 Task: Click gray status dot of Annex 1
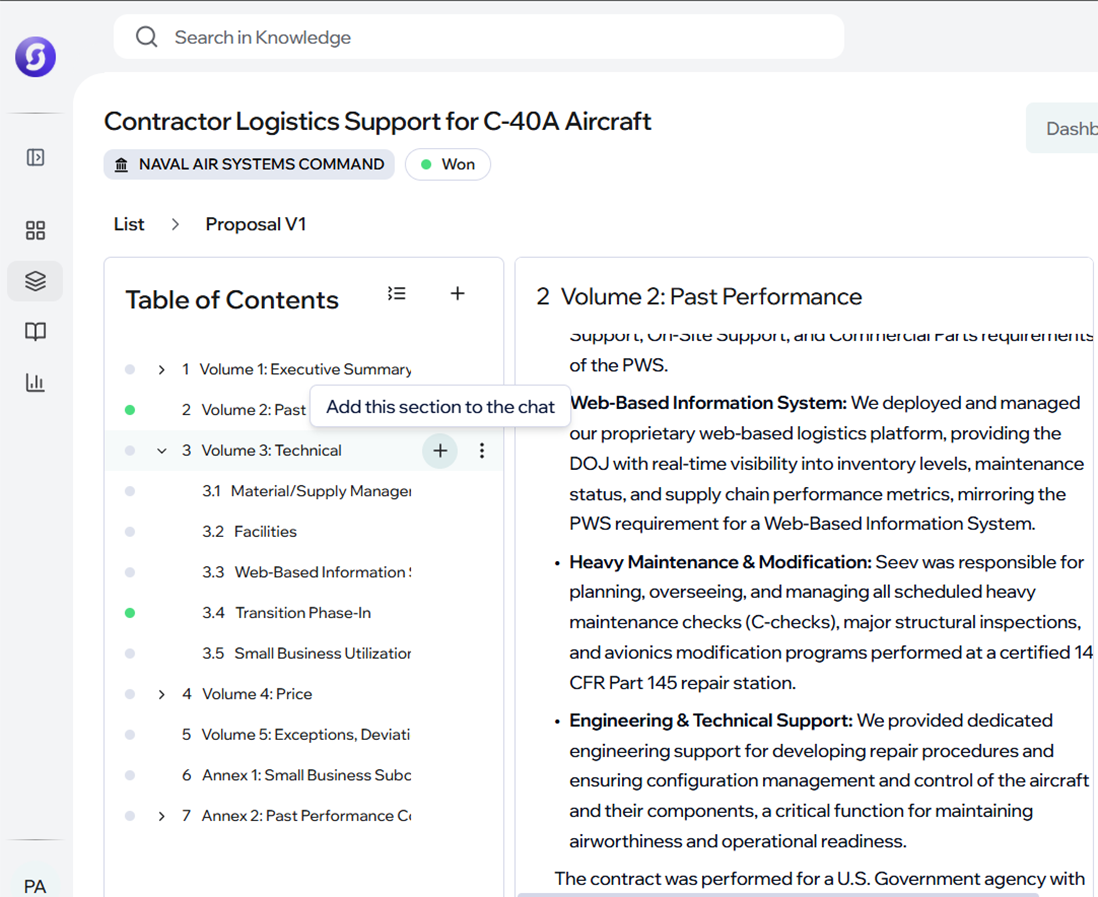tap(130, 775)
